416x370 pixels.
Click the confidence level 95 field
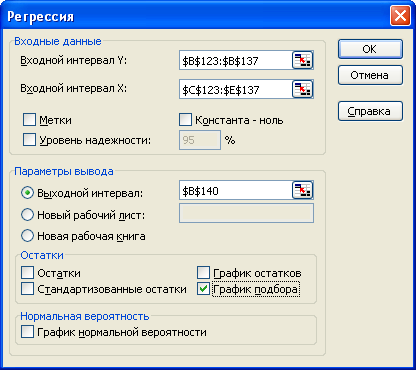[200, 140]
